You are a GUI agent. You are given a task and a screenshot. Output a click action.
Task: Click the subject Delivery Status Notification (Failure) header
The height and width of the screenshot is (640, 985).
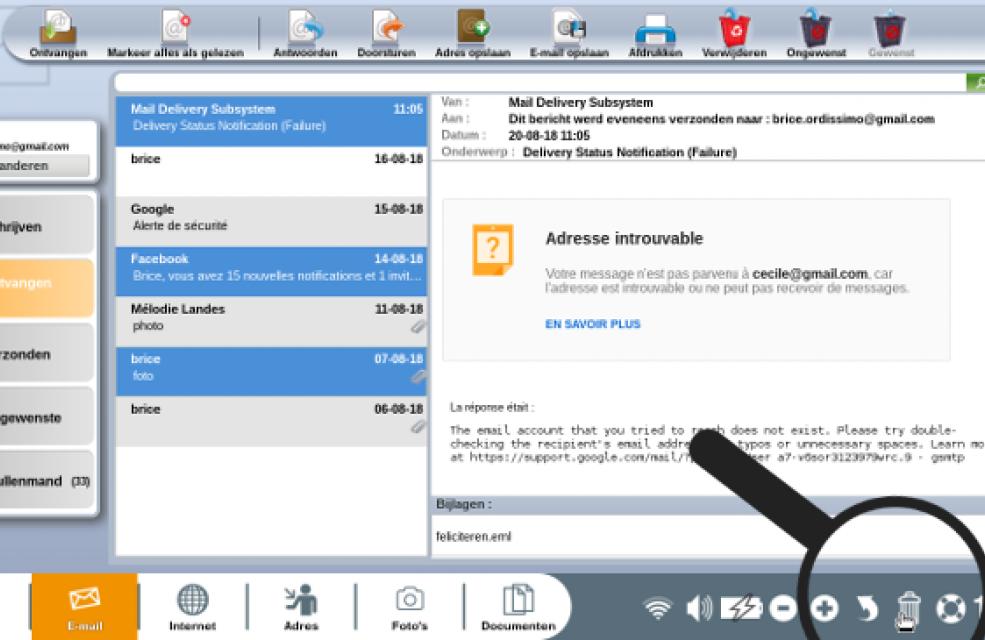(629, 152)
